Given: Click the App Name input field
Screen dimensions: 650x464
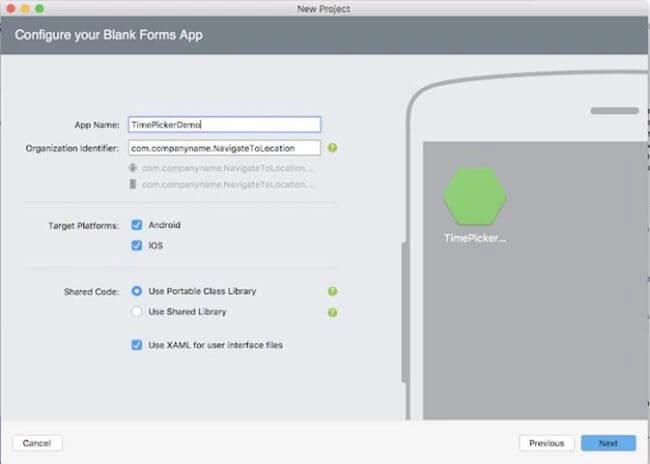Looking at the screenshot, I should coord(224,124).
